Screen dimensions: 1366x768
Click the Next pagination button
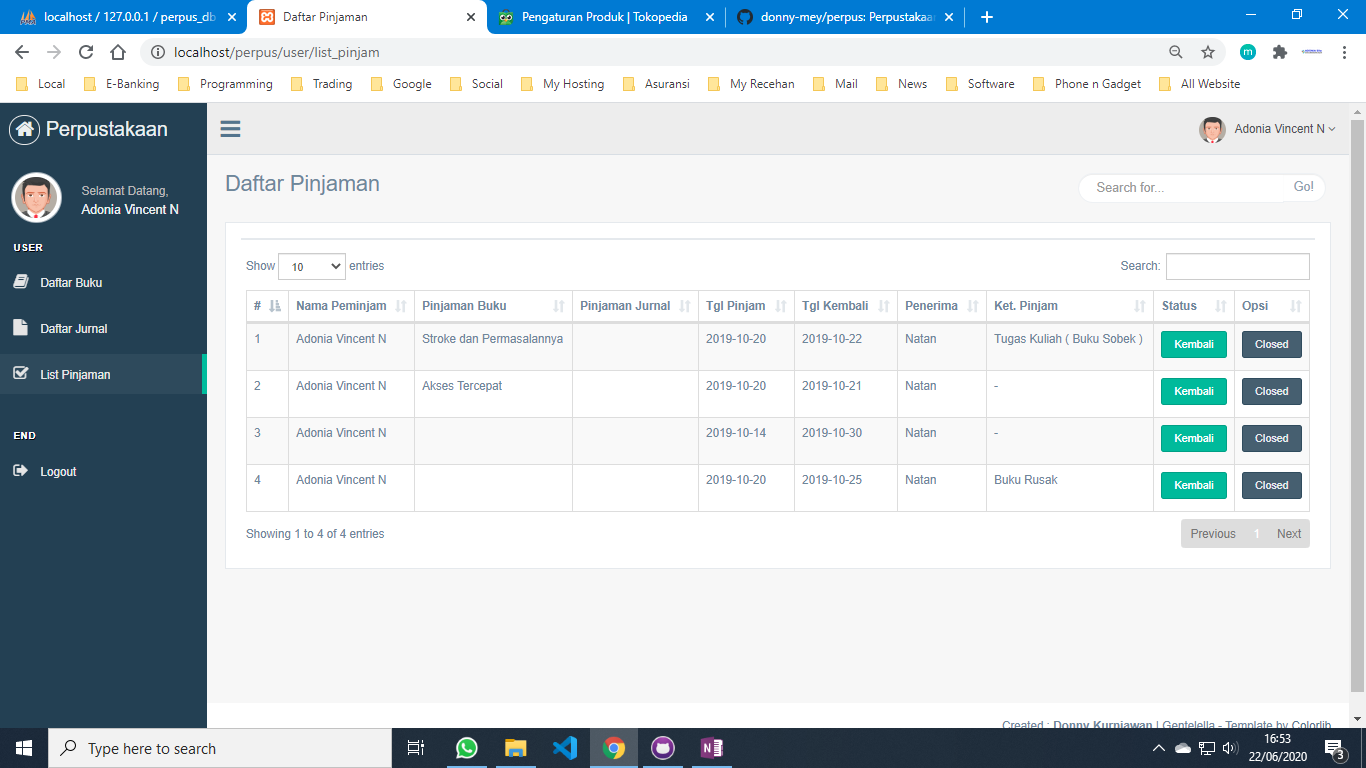1288,534
